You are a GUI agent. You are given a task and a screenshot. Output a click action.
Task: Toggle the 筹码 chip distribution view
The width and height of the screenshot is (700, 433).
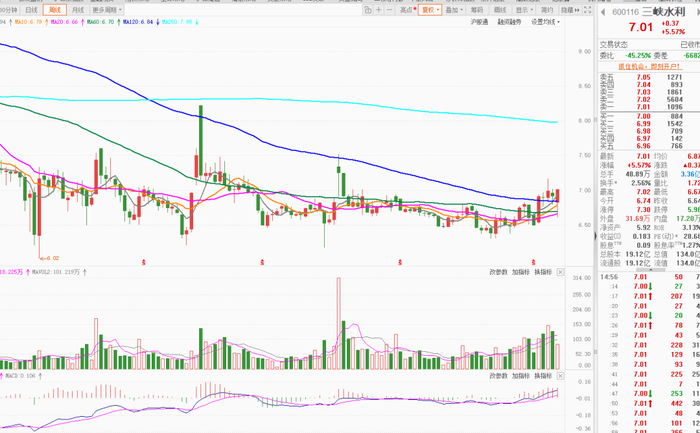477,10
